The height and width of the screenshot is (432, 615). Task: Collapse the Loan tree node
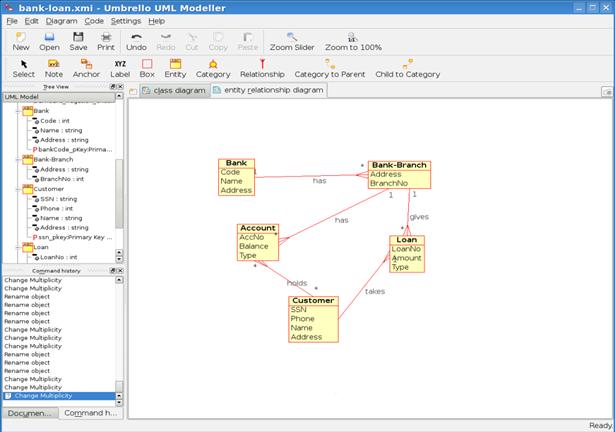click(18, 247)
